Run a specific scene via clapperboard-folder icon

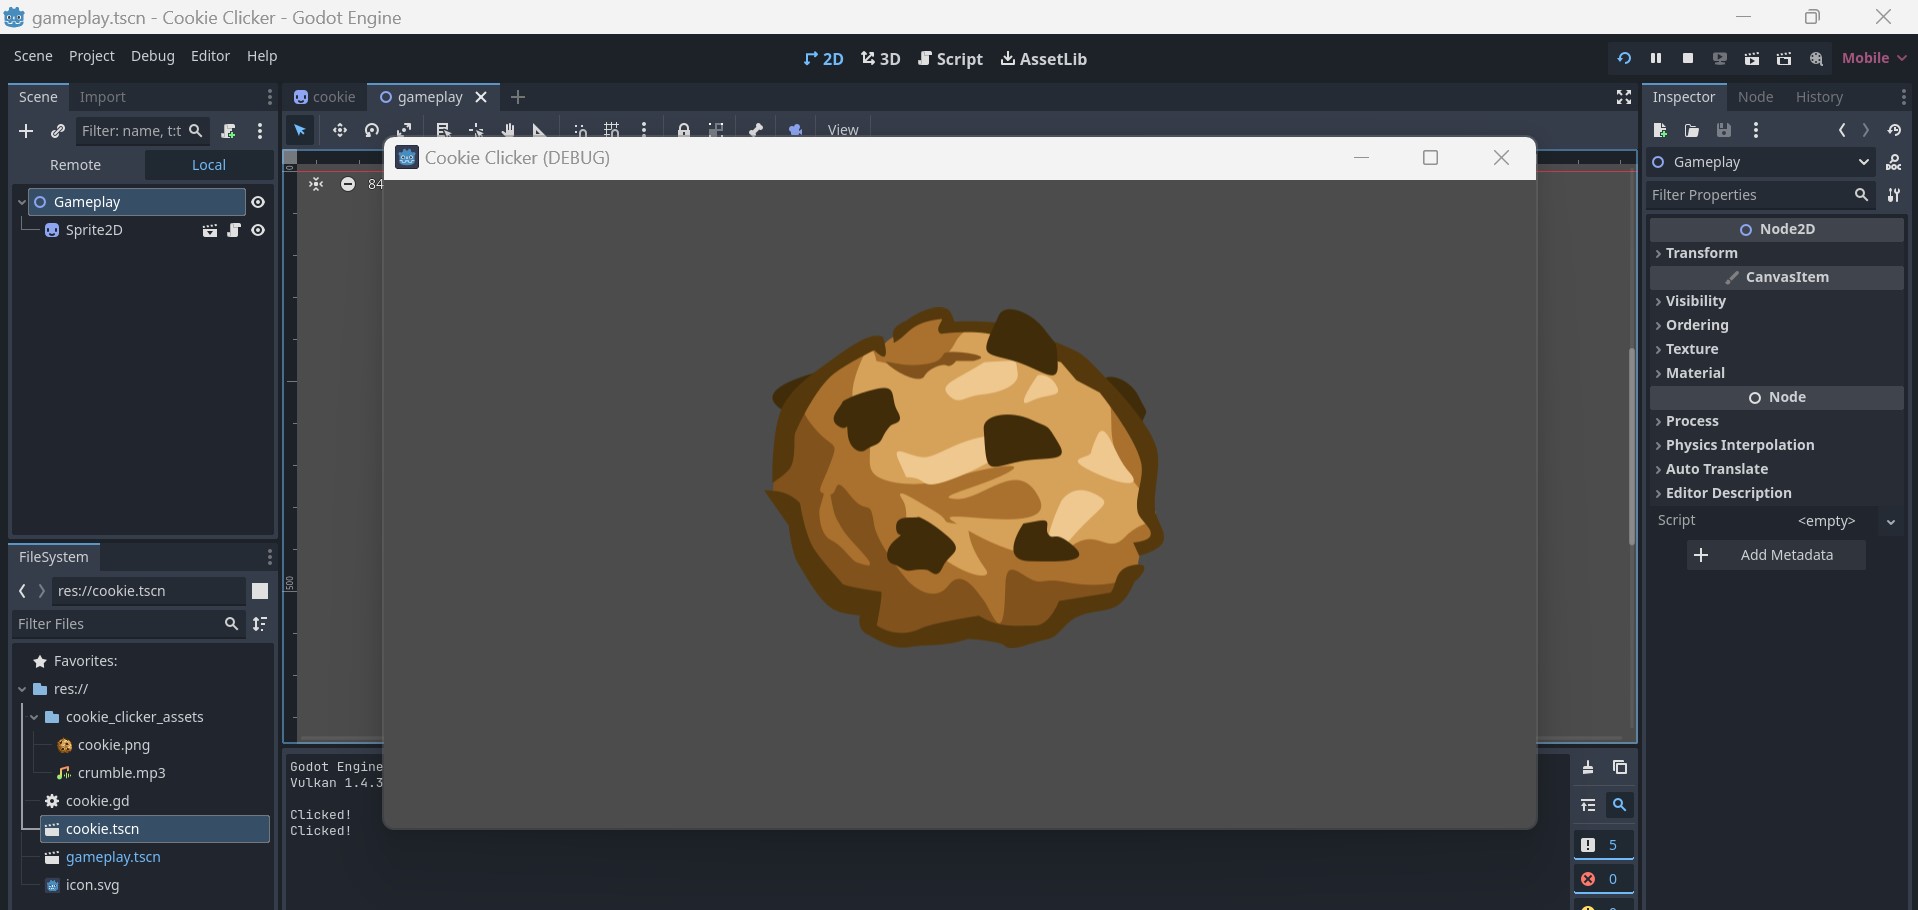[1784, 59]
